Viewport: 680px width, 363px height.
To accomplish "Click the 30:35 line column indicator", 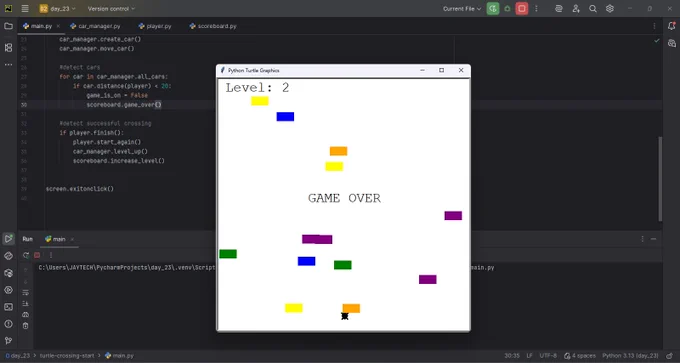I will (512, 356).
